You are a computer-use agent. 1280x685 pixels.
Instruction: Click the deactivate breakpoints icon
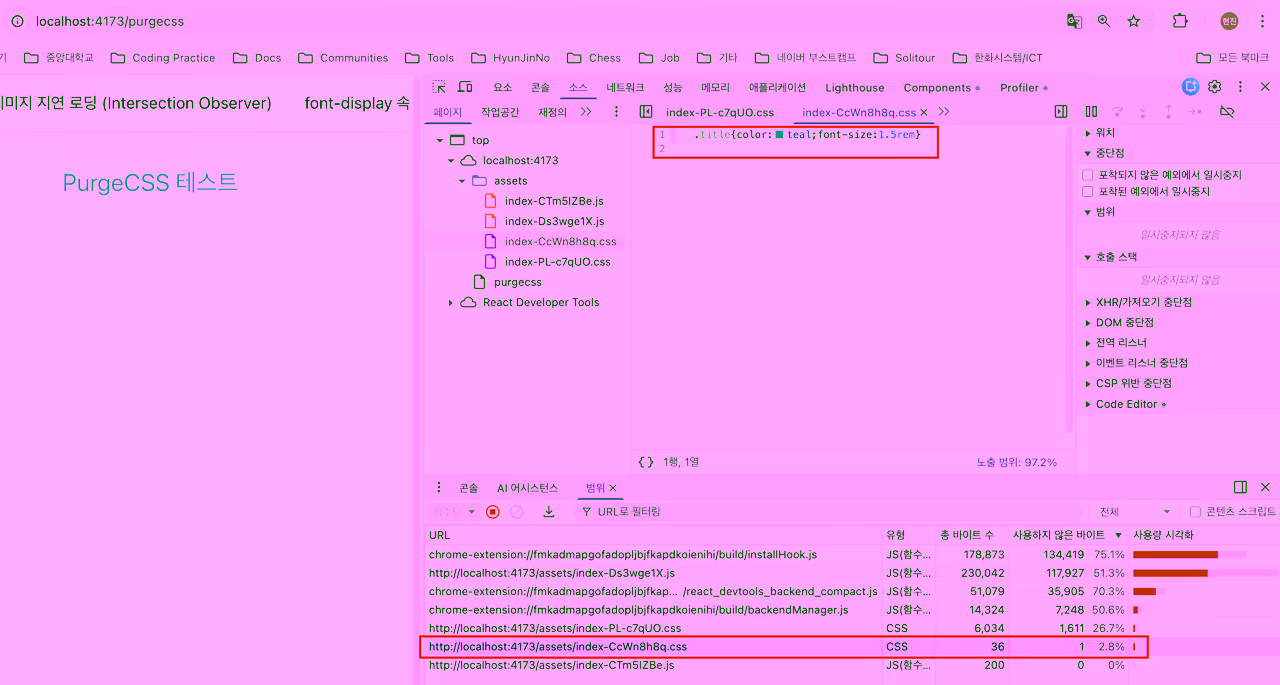(x=1227, y=112)
